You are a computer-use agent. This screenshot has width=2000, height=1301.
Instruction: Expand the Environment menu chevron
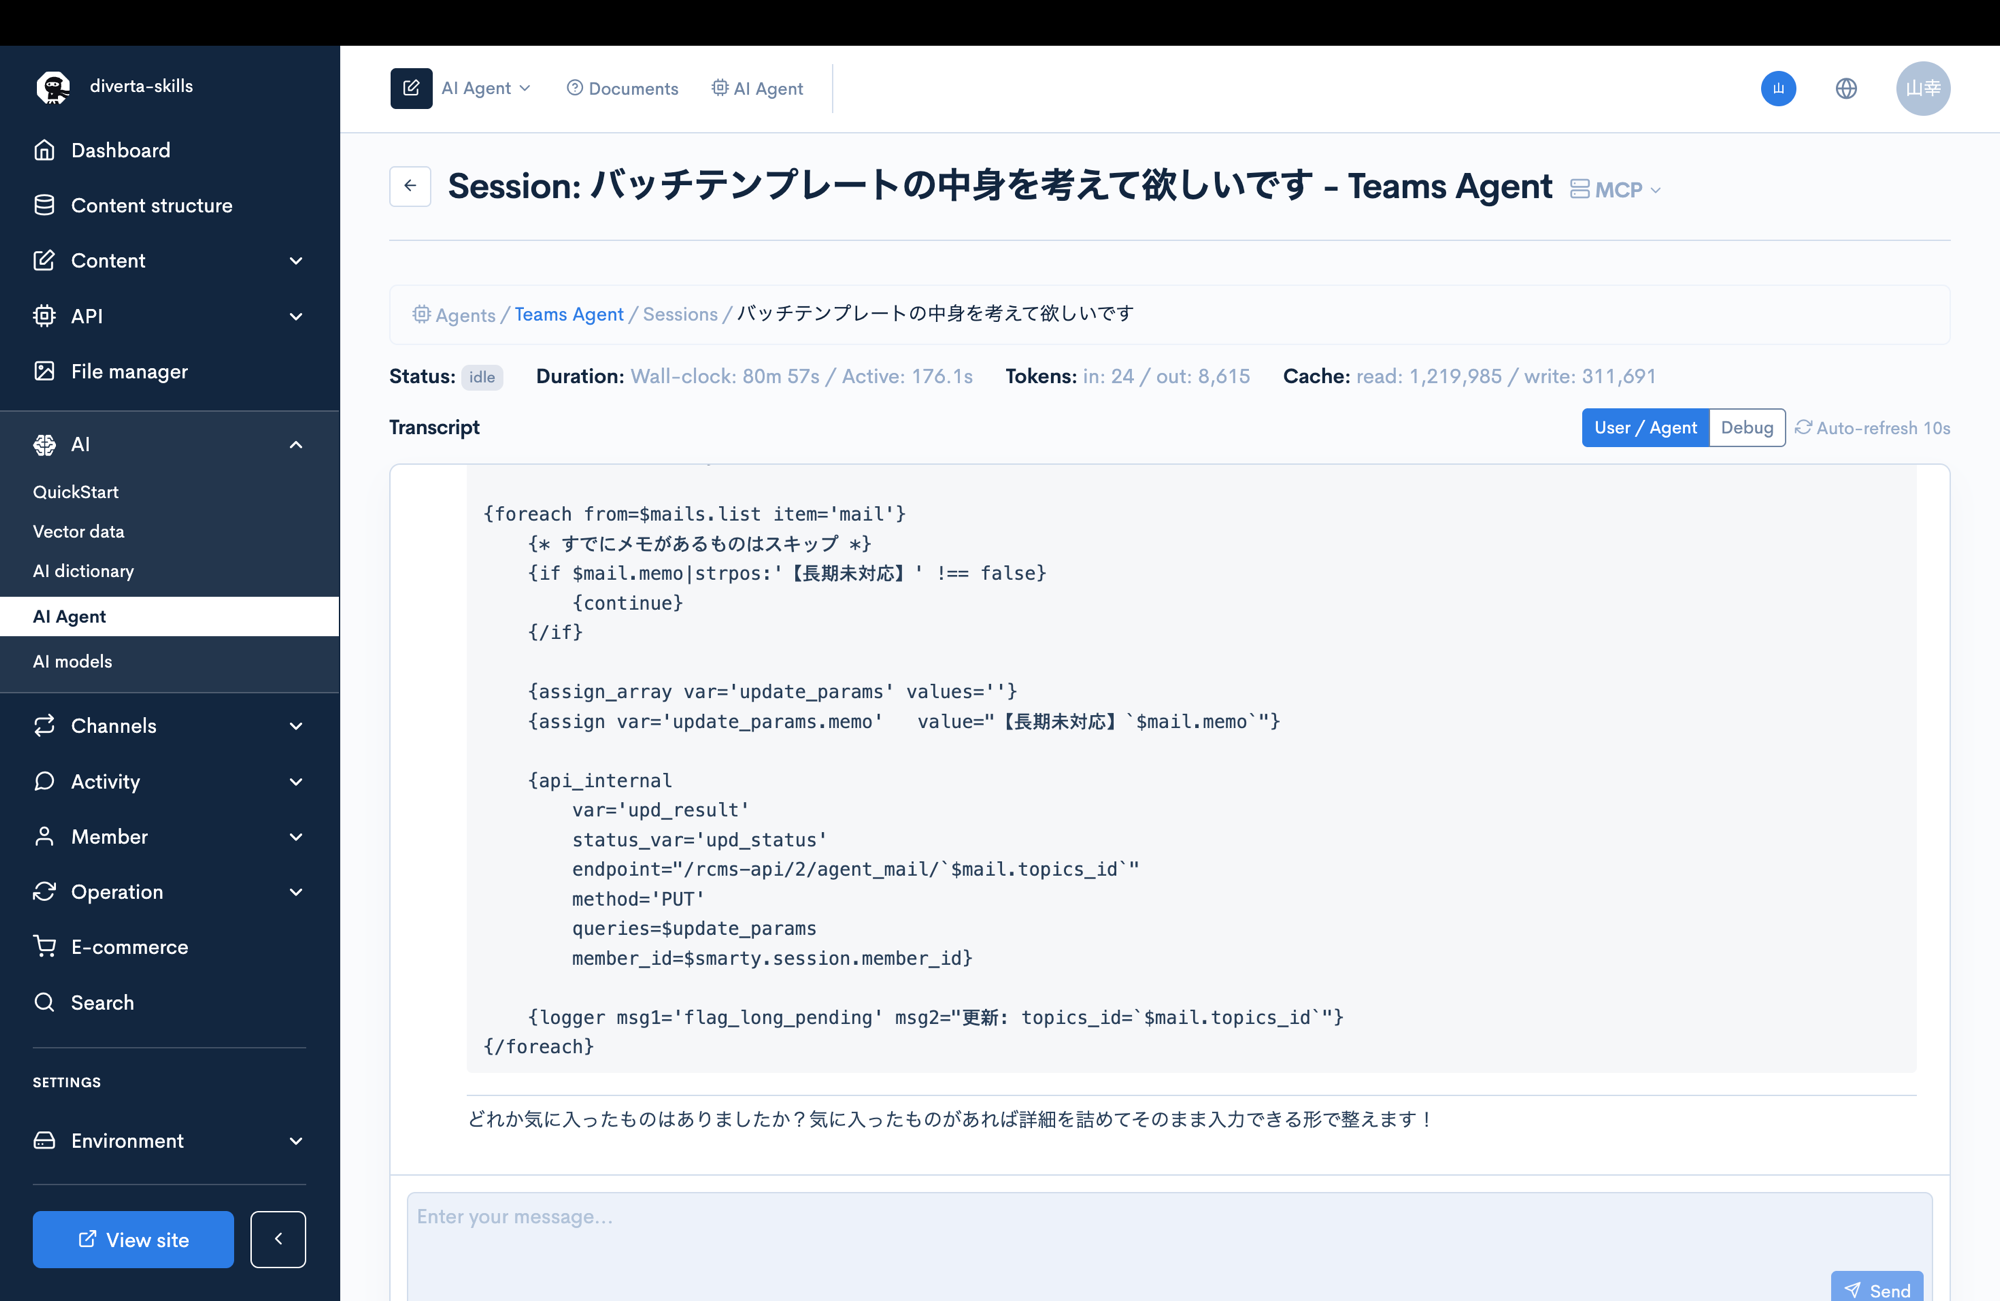coord(296,1141)
